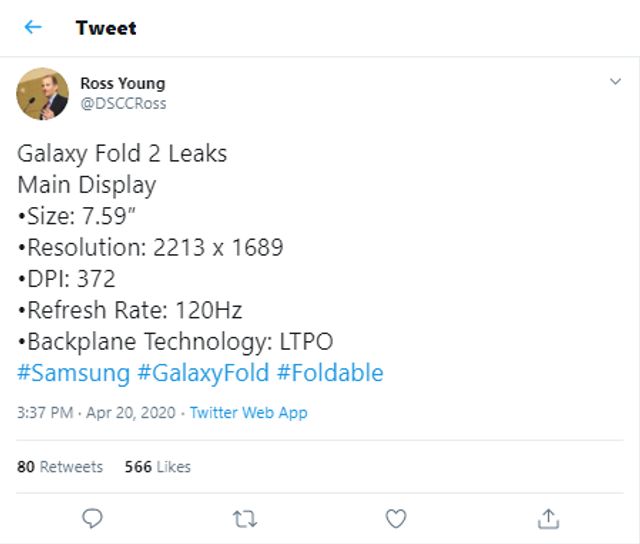Image resolution: width=640 pixels, height=544 pixels.
Task: Click the "Resolution: 2213 x 1689" line
Action: (152, 247)
